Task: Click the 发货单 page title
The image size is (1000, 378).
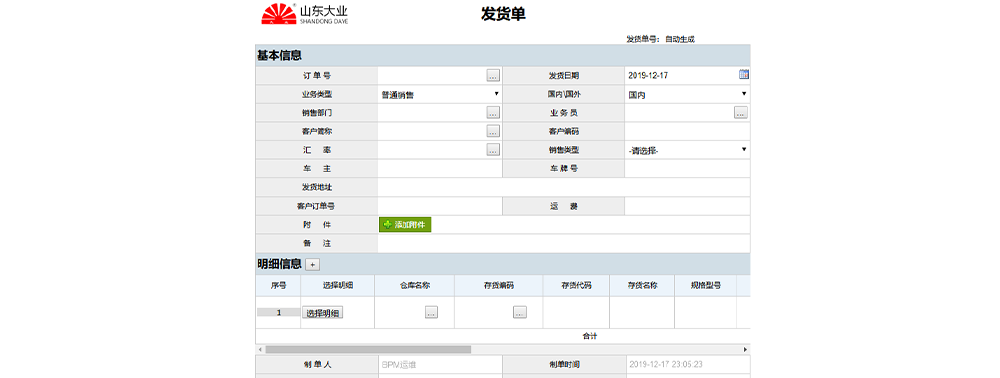Action: (503, 14)
